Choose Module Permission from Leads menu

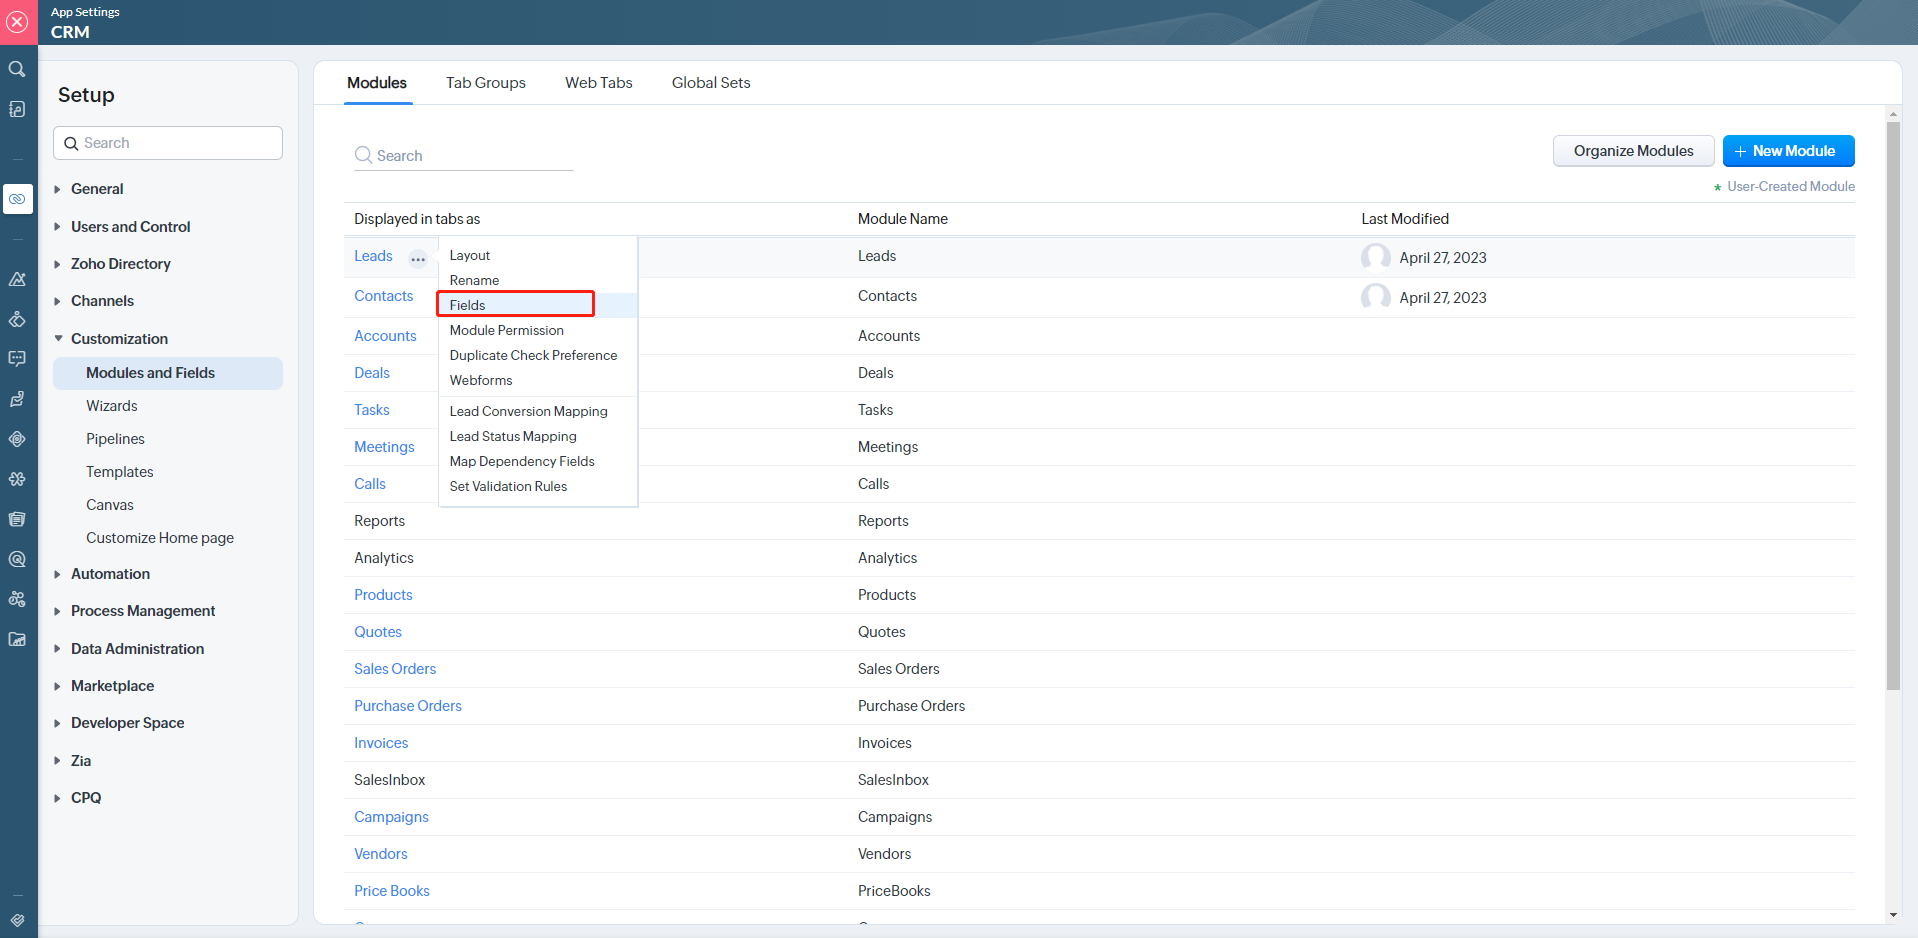[507, 331]
